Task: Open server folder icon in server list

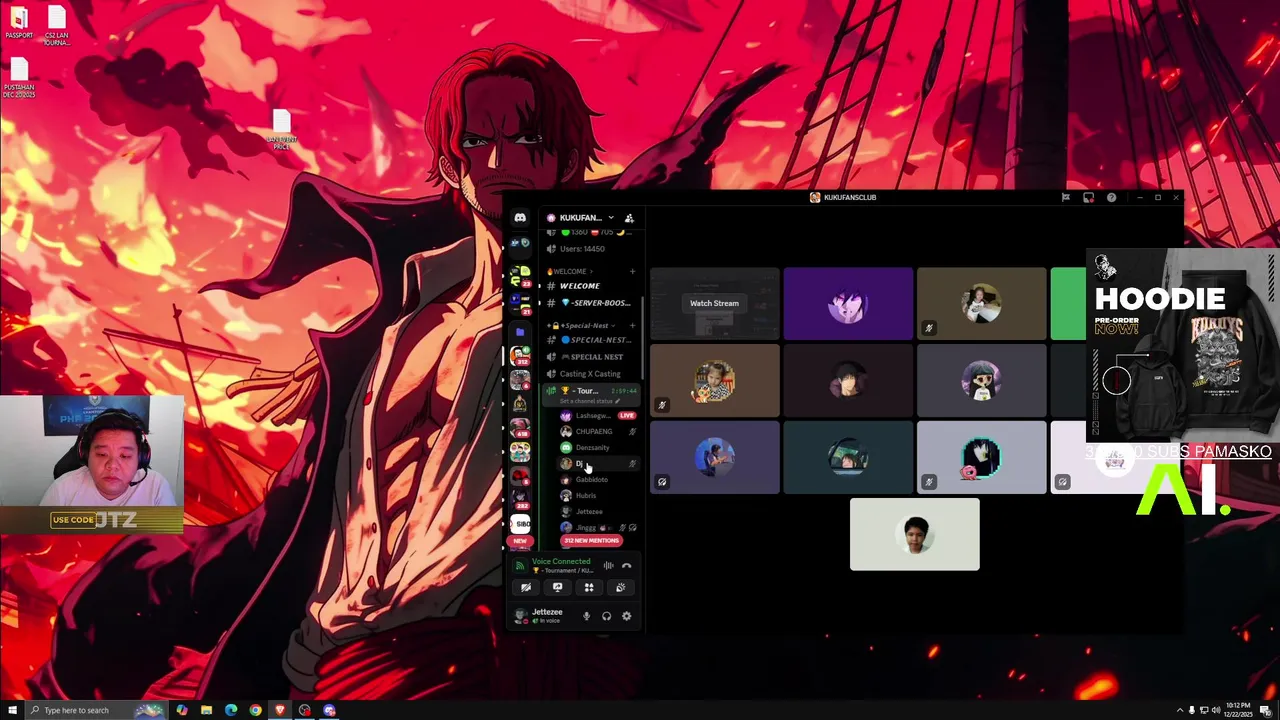Action: pos(520,332)
